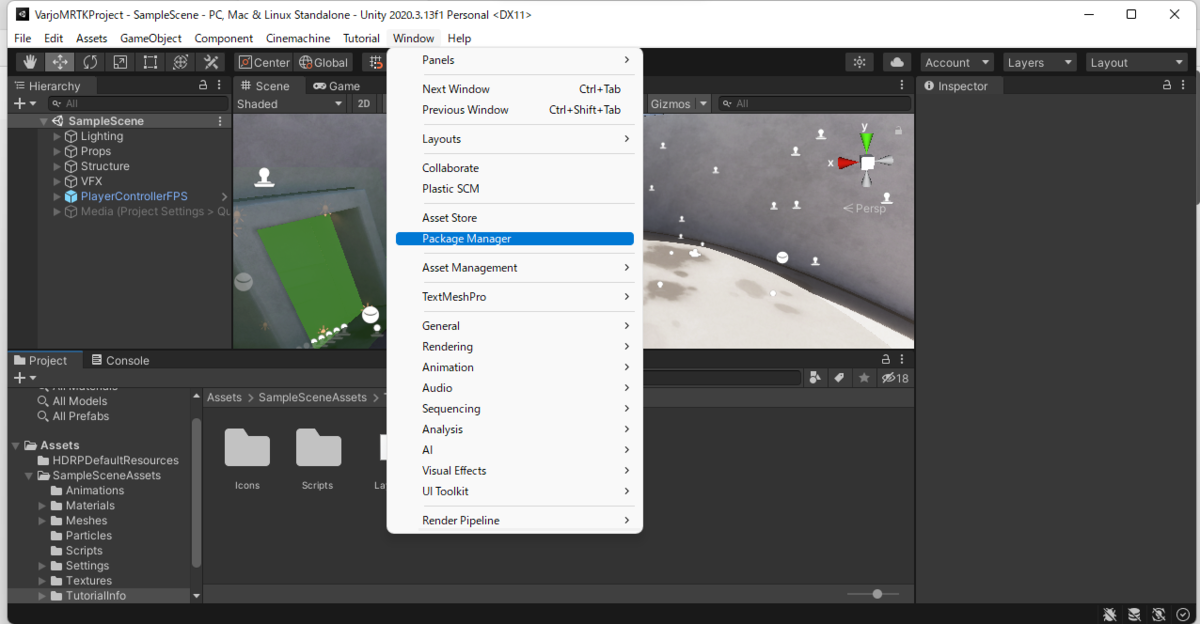The image size is (1200, 624).
Task: Open the Icons folder thumbnail
Action: (x=247, y=447)
